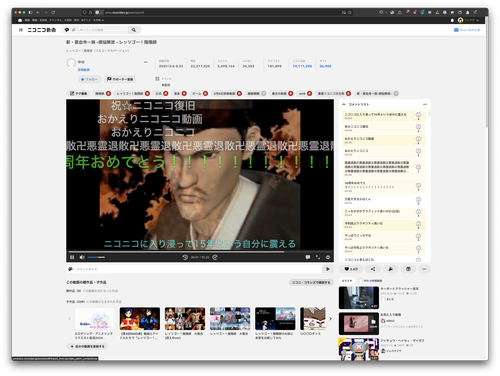Click the comment input field

point(198,269)
